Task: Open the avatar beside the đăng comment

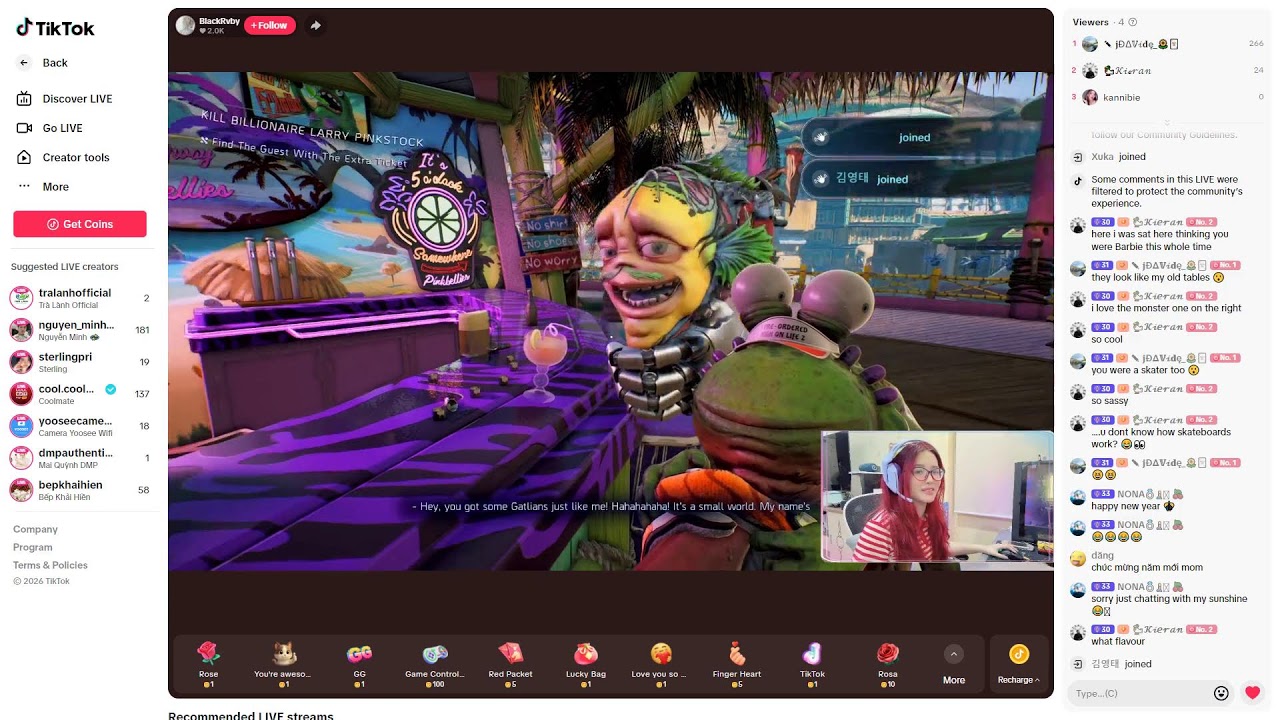Action: pyautogui.click(x=1078, y=559)
